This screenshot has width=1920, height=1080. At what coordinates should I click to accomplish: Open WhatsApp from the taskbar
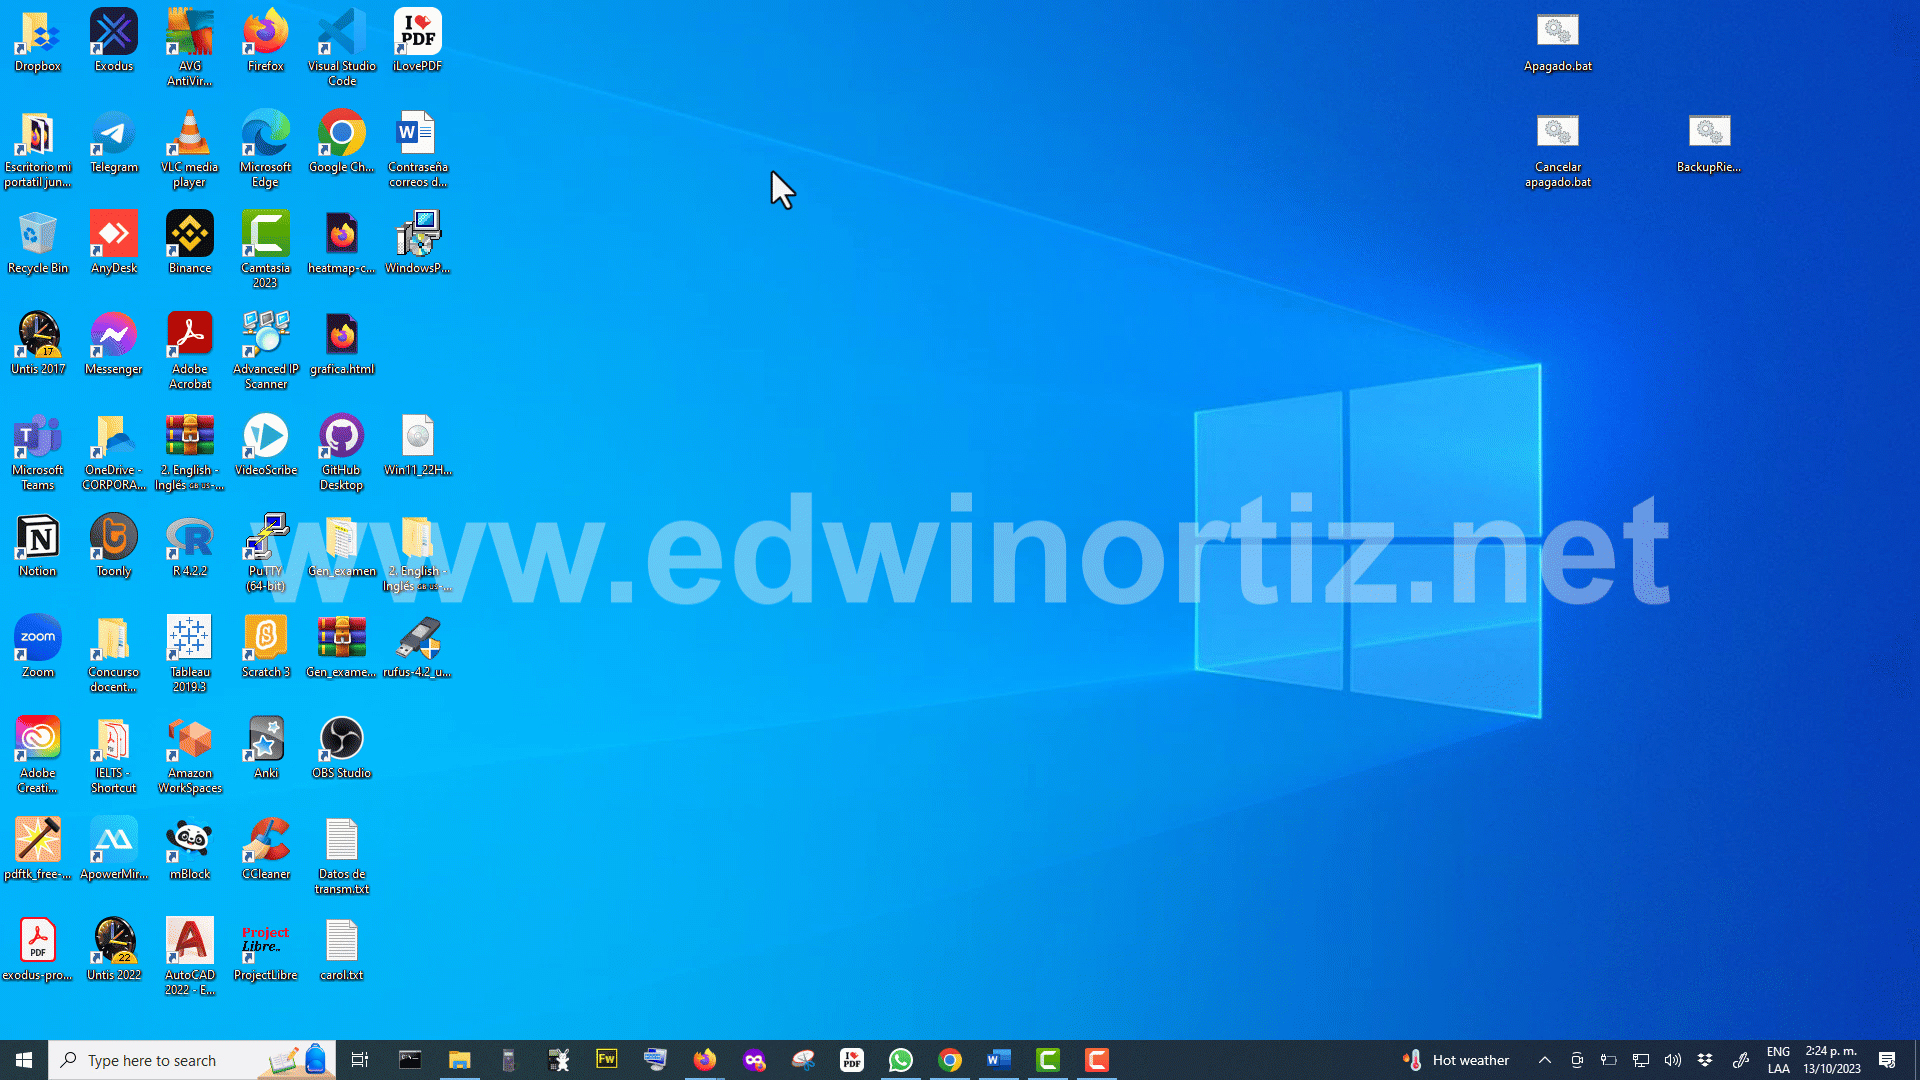901,1060
